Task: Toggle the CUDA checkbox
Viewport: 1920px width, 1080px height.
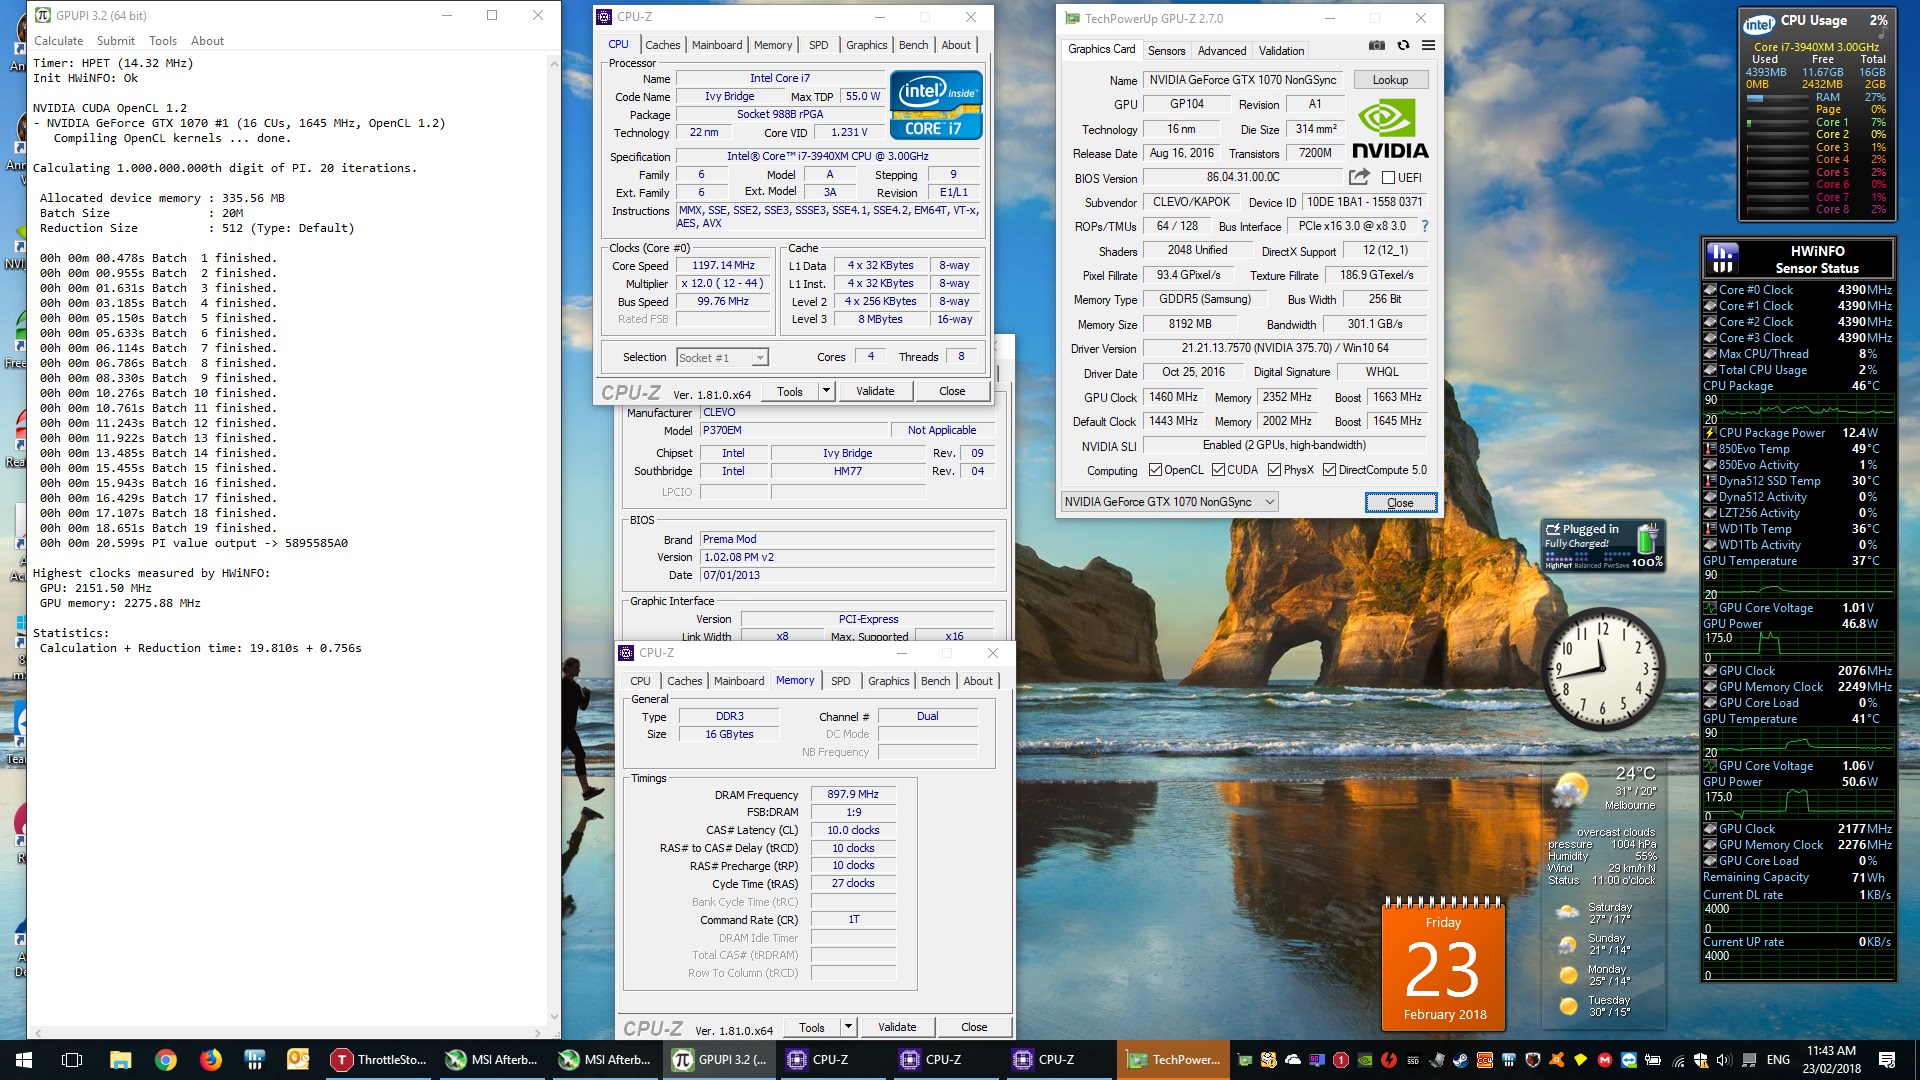Action: point(1218,470)
